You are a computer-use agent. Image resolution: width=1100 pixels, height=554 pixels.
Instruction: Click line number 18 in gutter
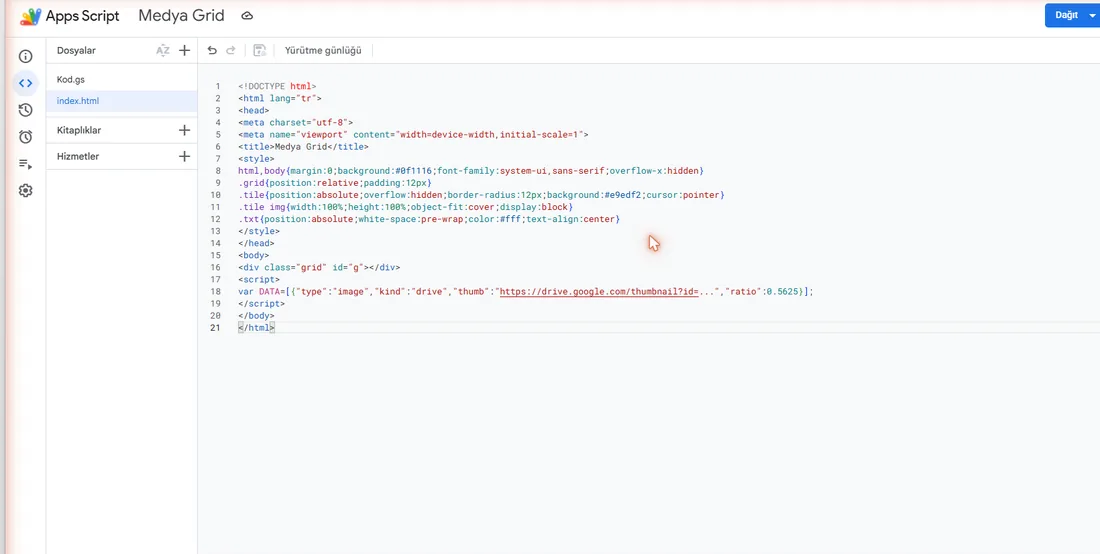[215, 292]
